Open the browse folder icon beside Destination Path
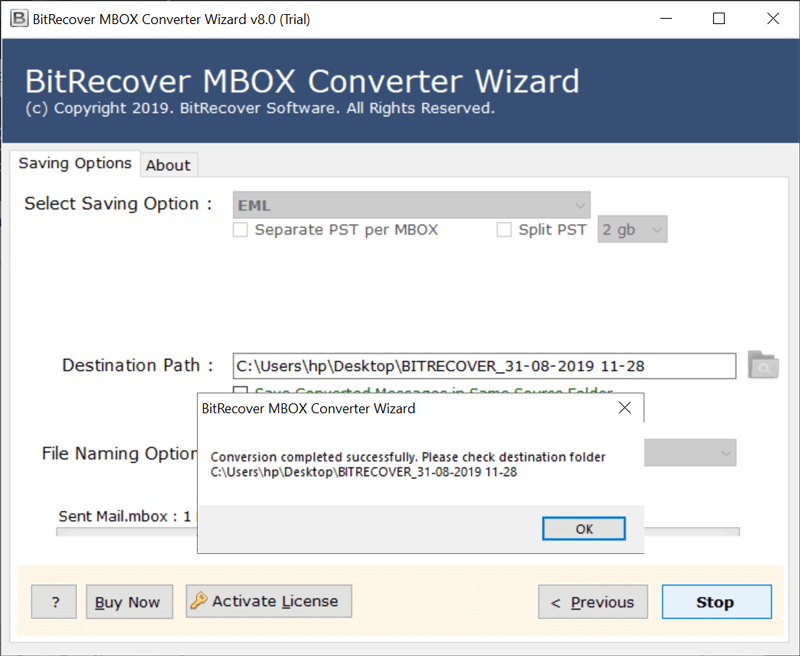800x656 pixels. coord(763,365)
